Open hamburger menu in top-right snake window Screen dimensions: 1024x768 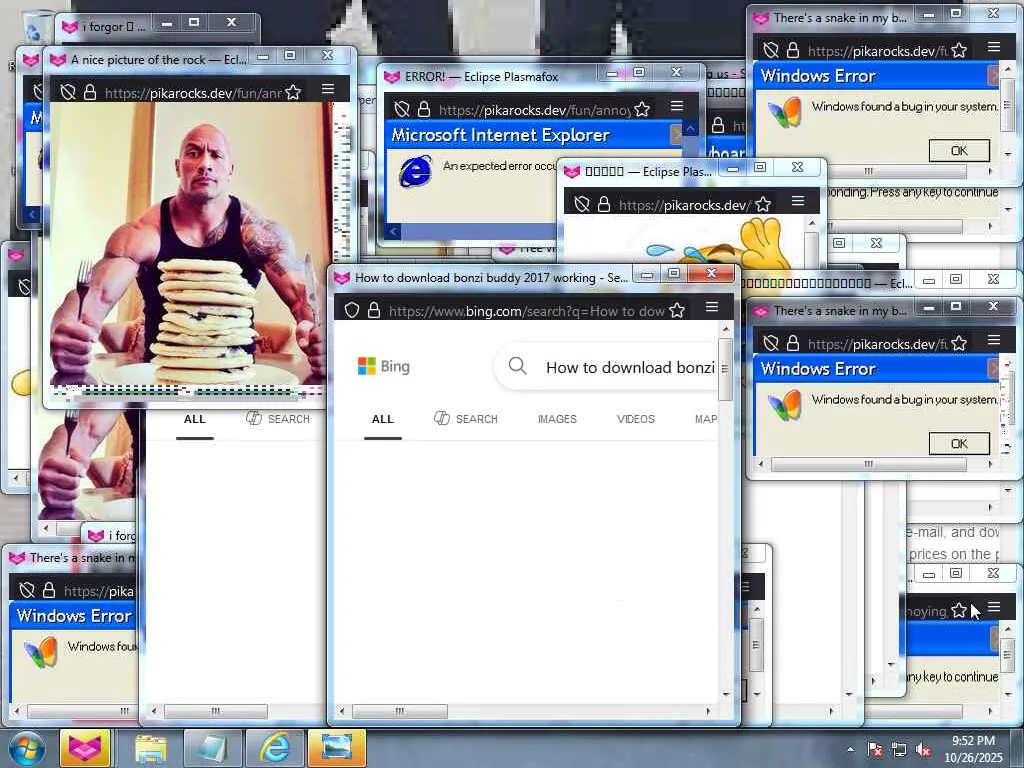[x=994, y=46]
